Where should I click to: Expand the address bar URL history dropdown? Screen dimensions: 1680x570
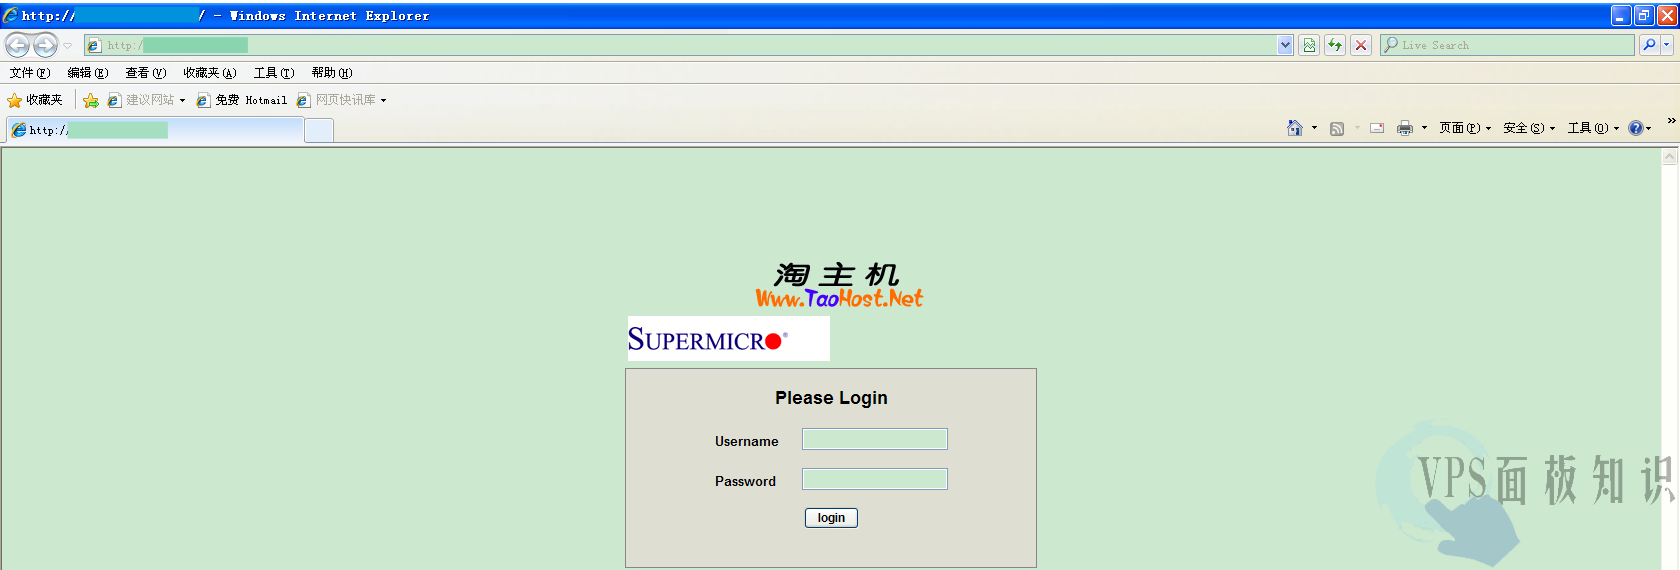click(x=1285, y=45)
